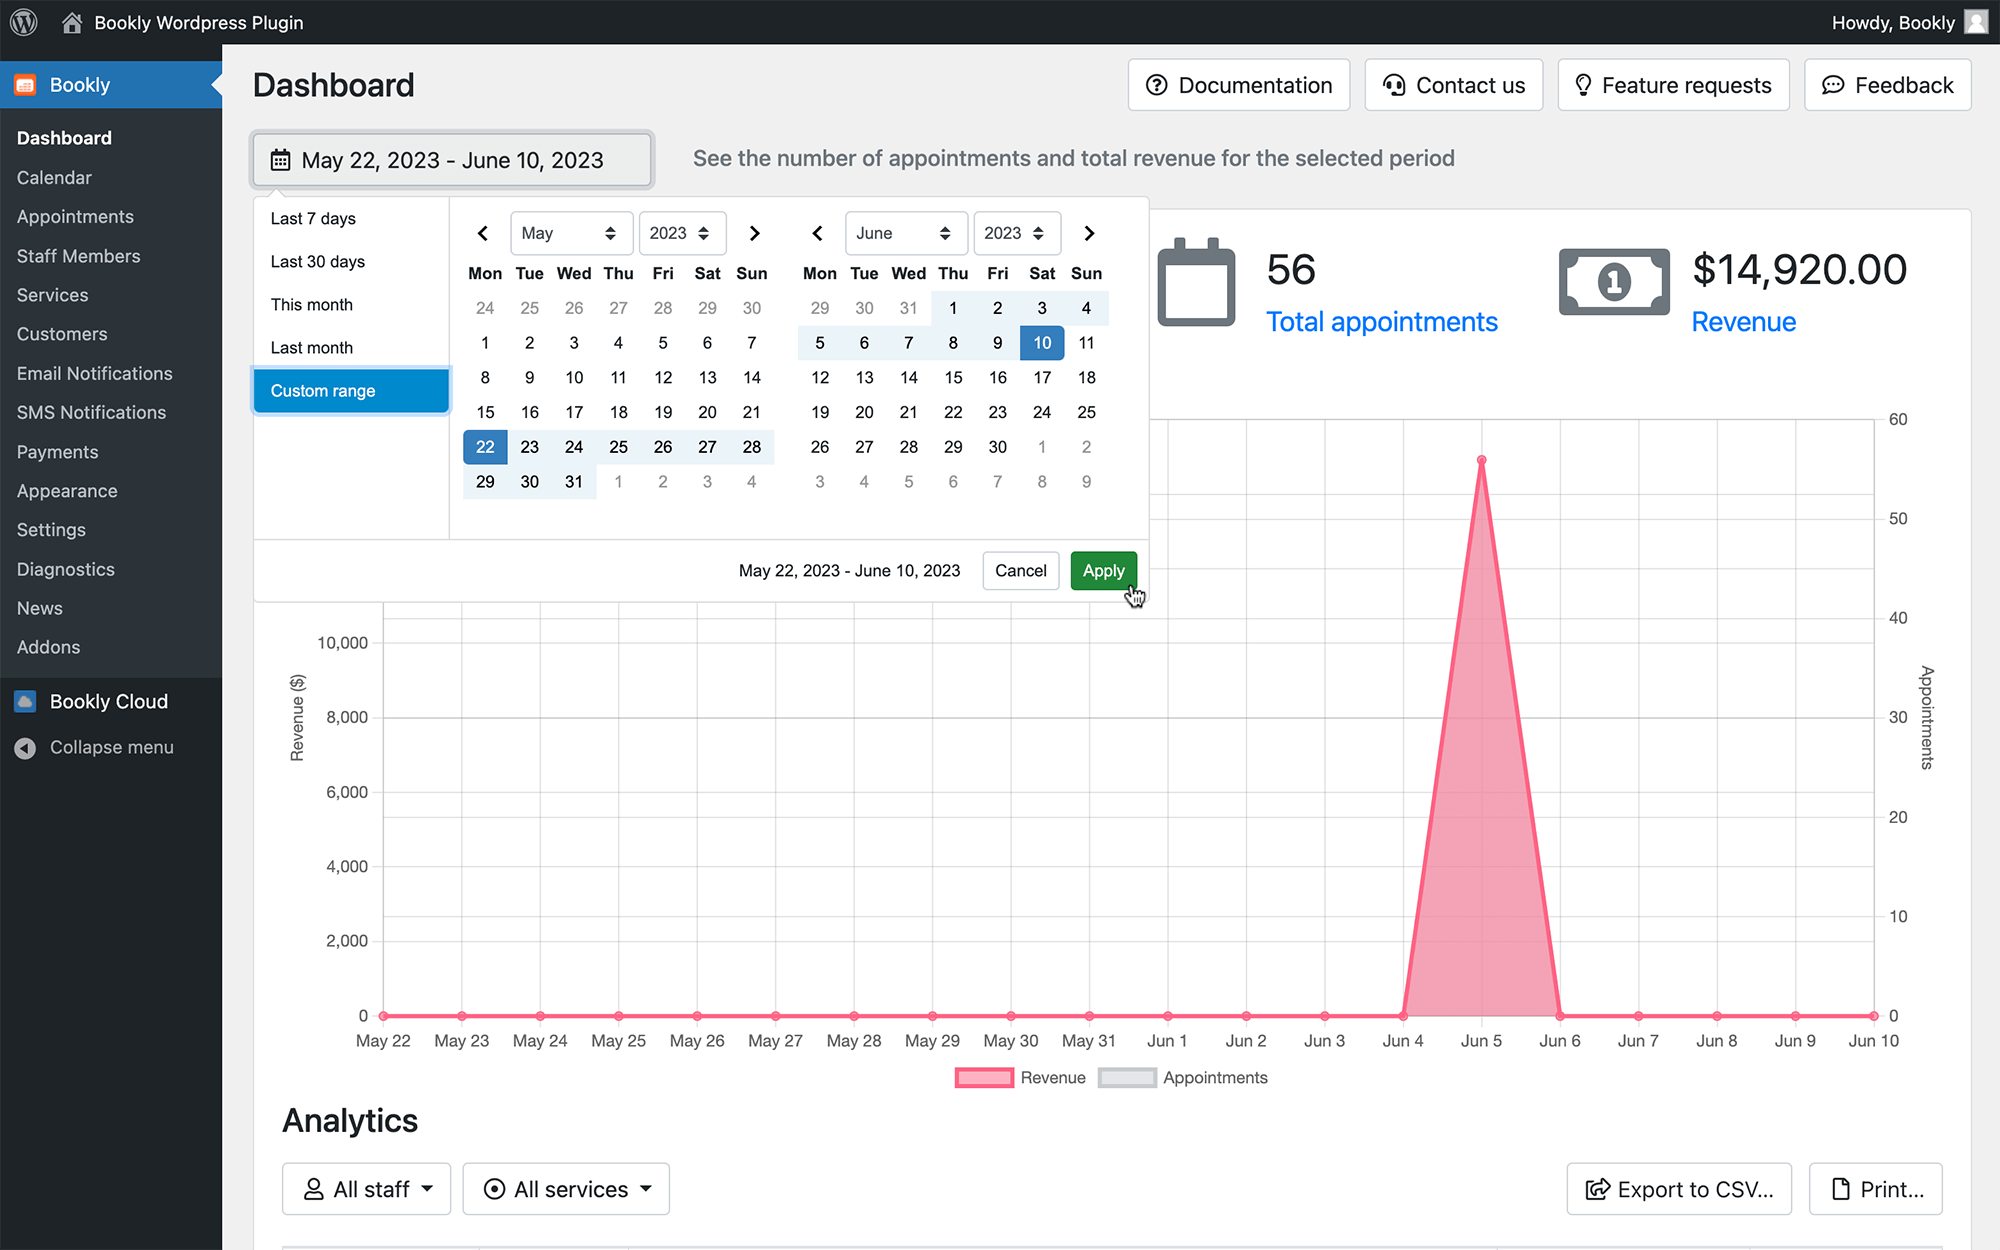
Task: Open the June month dropdown
Action: click(x=906, y=233)
